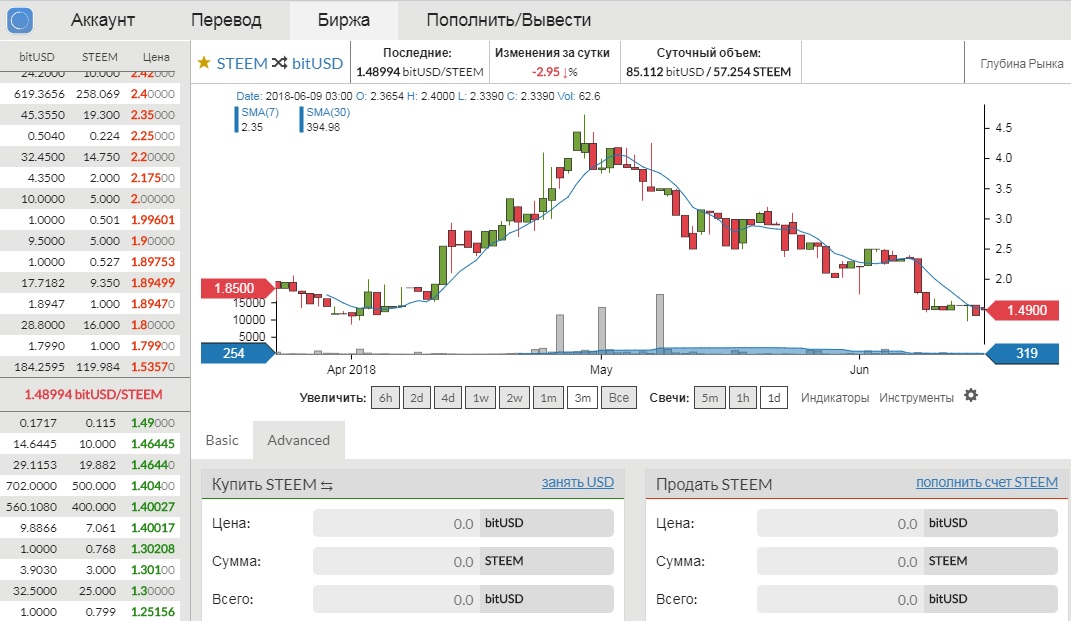1071x621 pixels.
Task: Select buy order at price 1.46445
Action: pyautogui.click(x=90, y=444)
